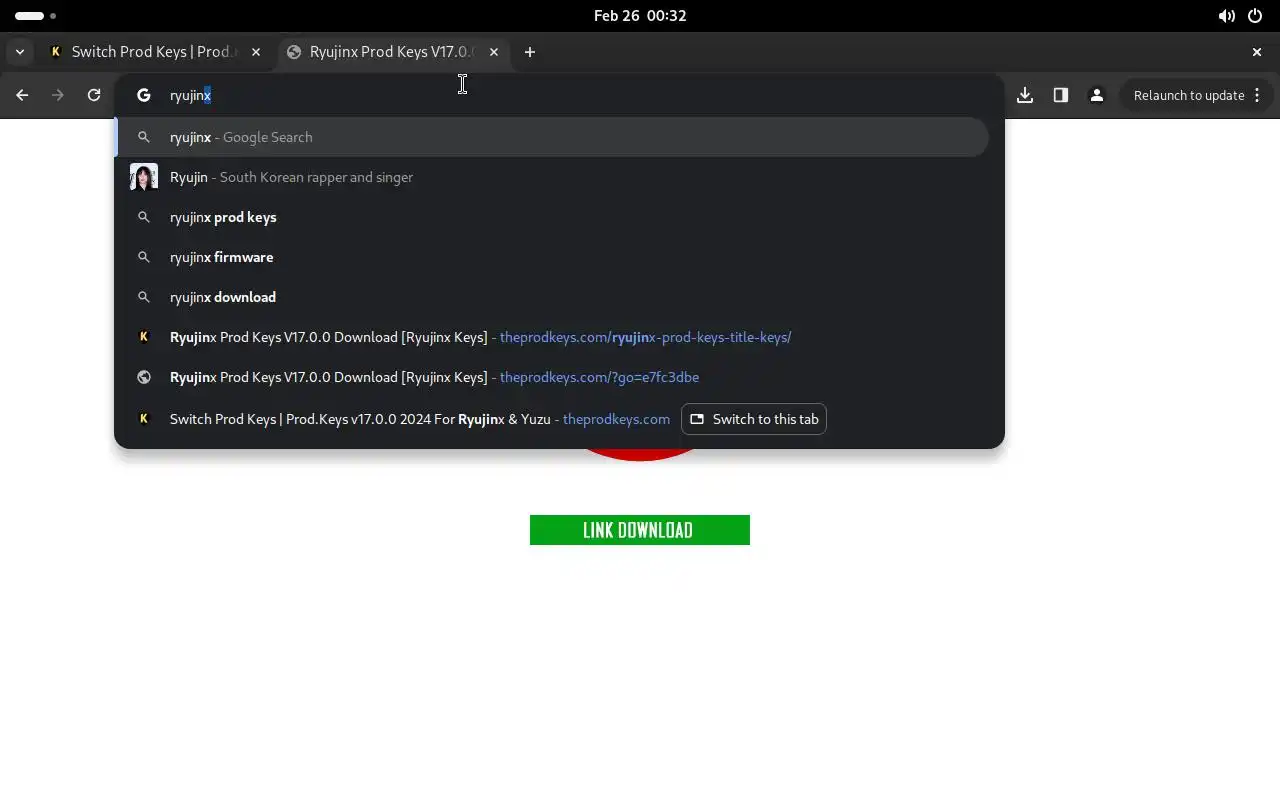Switch to the Switch Prod Keys tab
Viewport: 1280px width, 800px height.
(155, 52)
